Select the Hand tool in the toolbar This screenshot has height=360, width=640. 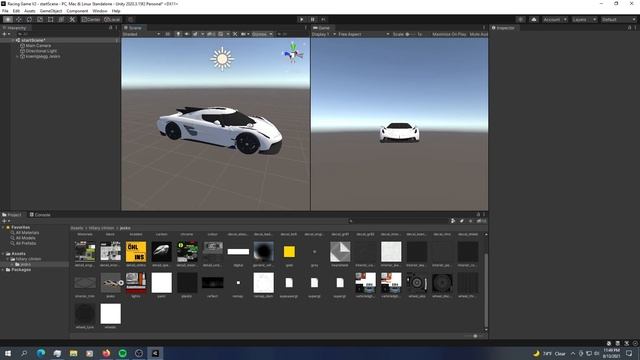coord(8,19)
